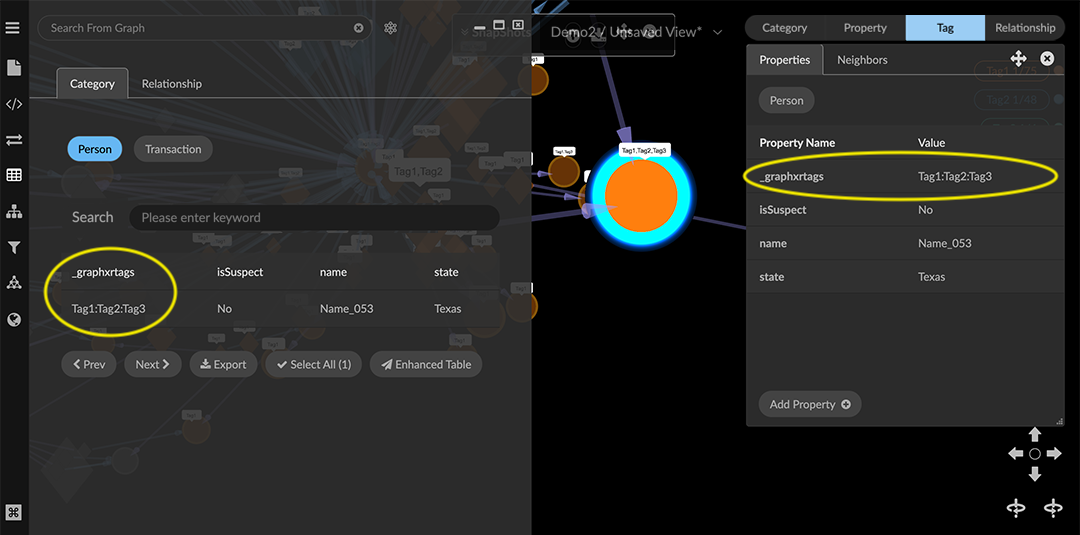Open the code query icon in sidebar

pos(14,104)
